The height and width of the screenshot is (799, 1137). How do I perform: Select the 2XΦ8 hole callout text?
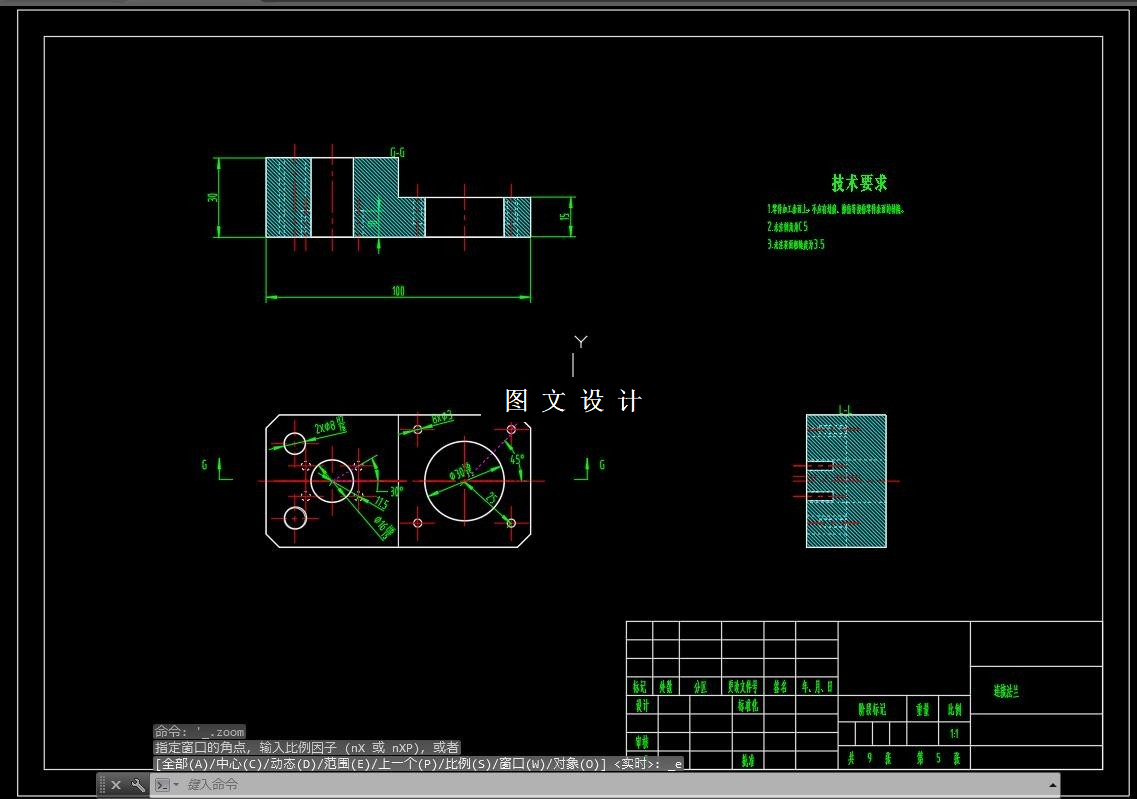tap(330, 426)
